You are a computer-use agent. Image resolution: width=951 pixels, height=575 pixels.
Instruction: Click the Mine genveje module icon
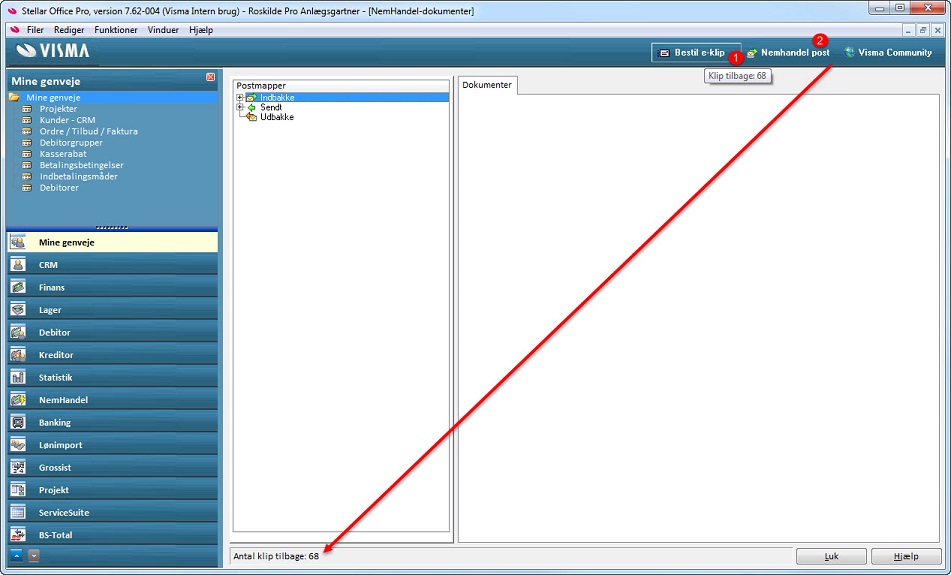coord(18,242)
